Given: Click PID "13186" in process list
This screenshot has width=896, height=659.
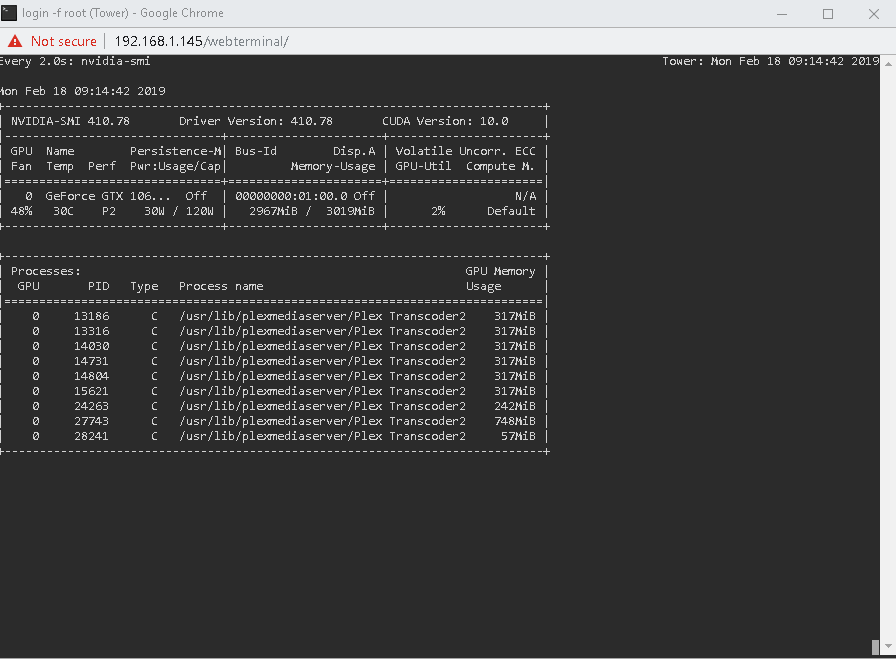Looking at the screenshot, I should 91,316.
